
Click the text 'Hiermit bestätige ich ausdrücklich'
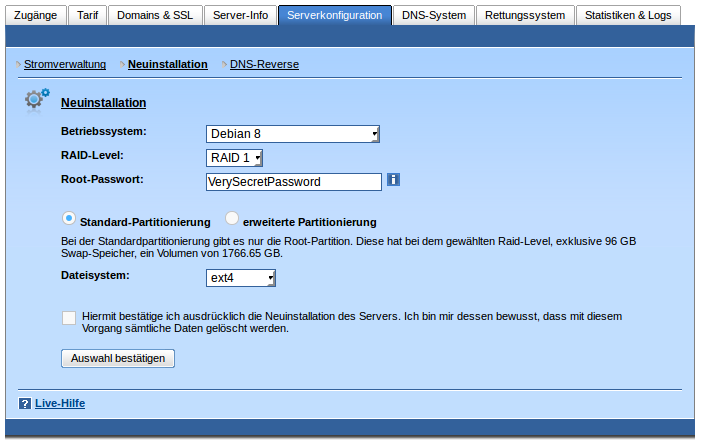click(172, 316)
